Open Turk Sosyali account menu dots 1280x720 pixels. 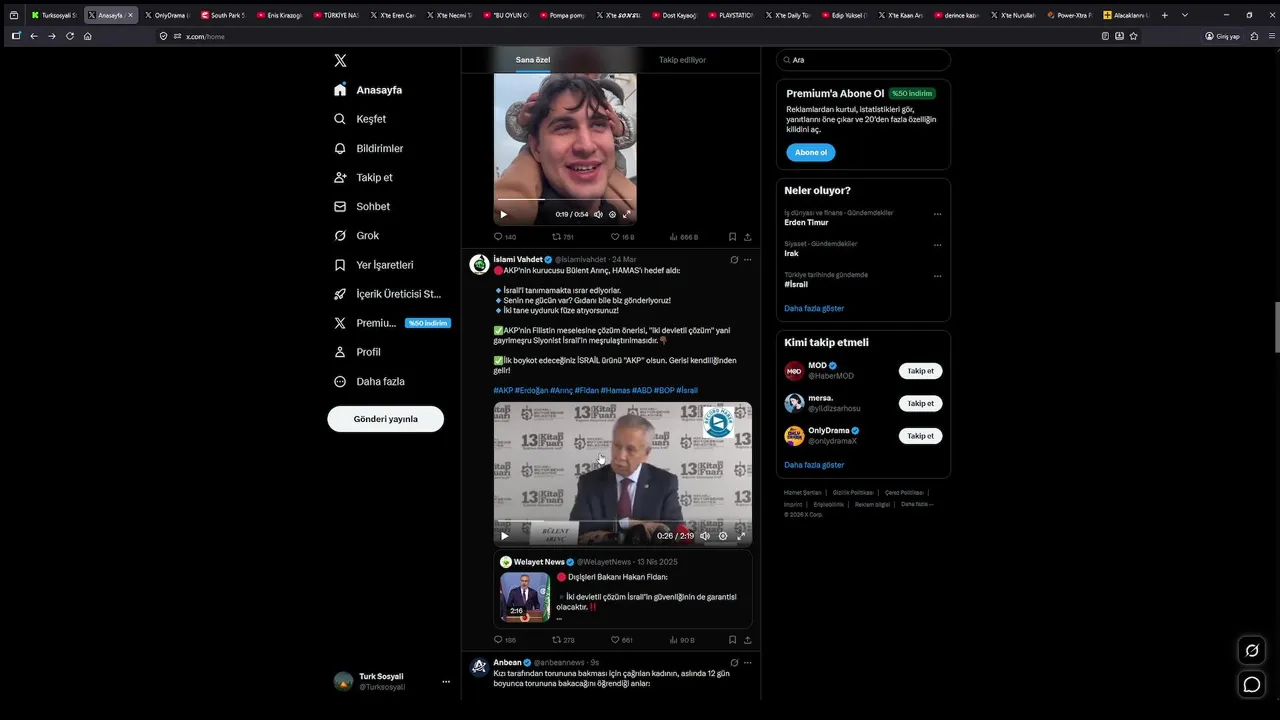(x=446, y=682)
